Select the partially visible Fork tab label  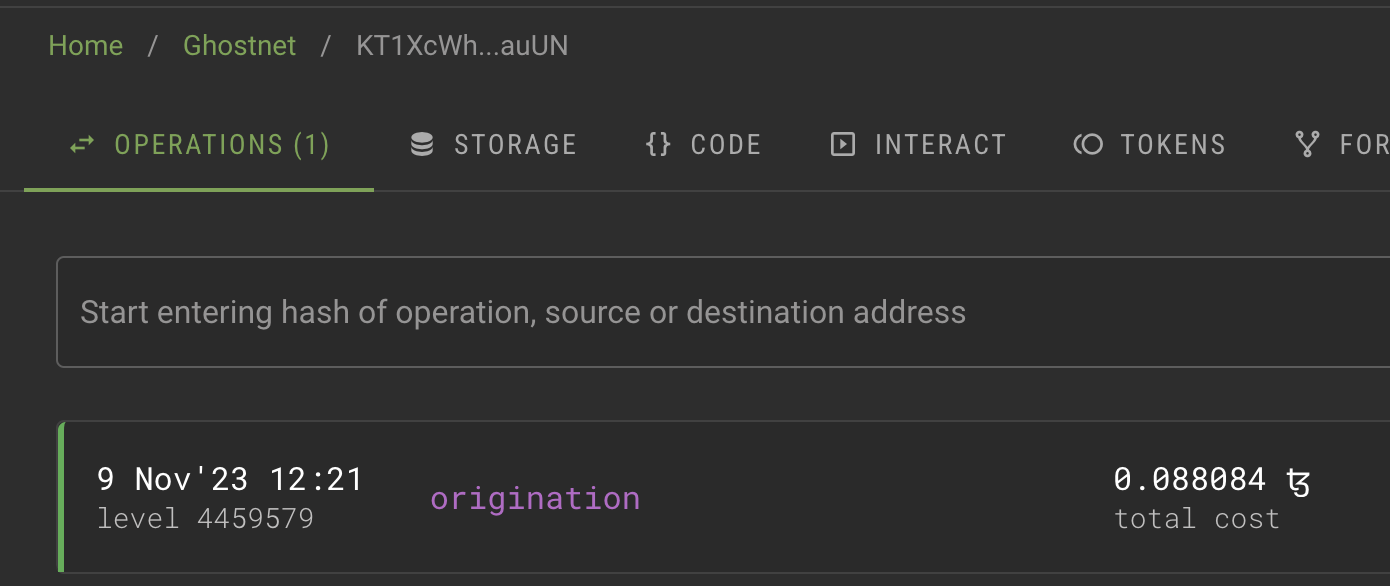(1363, 145)
